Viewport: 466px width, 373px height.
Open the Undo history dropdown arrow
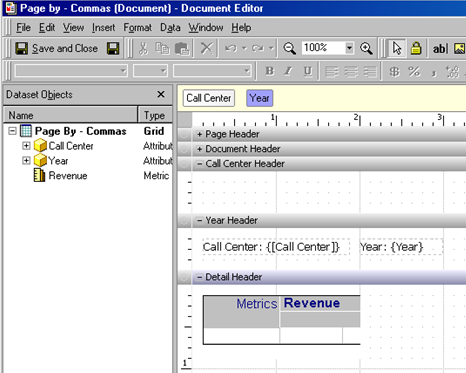pyautogui.click(x=244, y=49)
